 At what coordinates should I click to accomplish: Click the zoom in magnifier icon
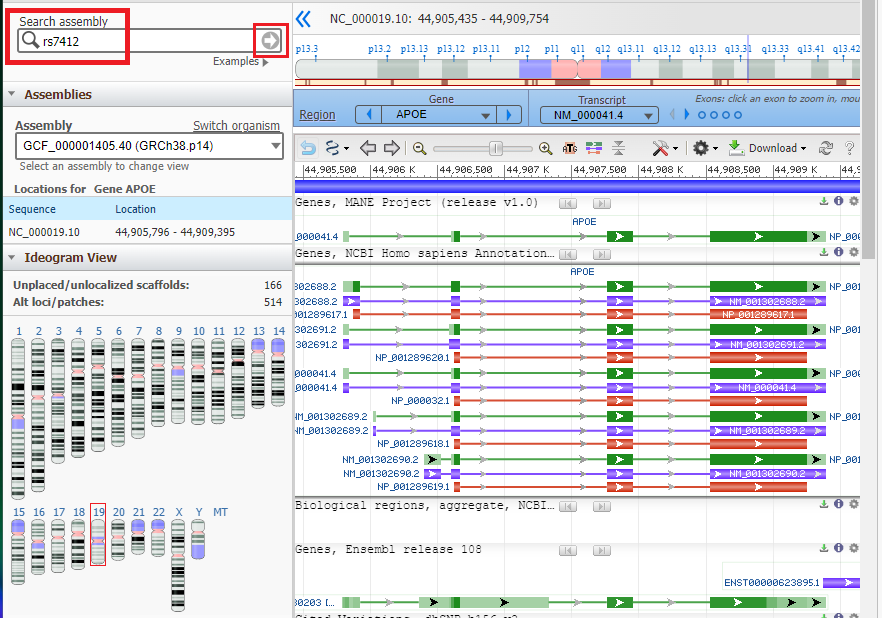[x=545, y=148]
